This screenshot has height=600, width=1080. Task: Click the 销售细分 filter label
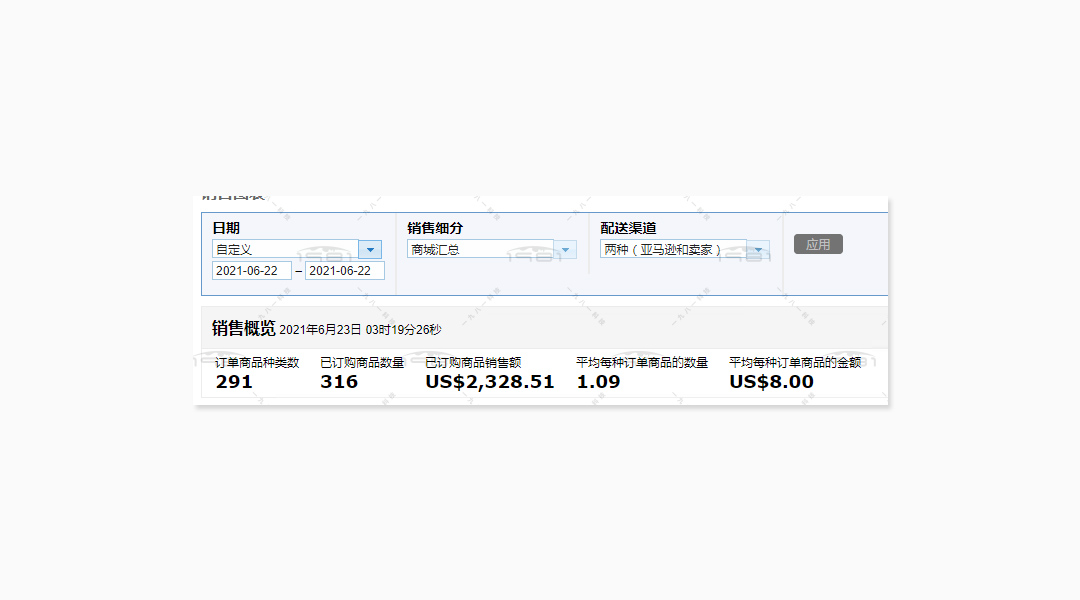[x=435, y=228]
